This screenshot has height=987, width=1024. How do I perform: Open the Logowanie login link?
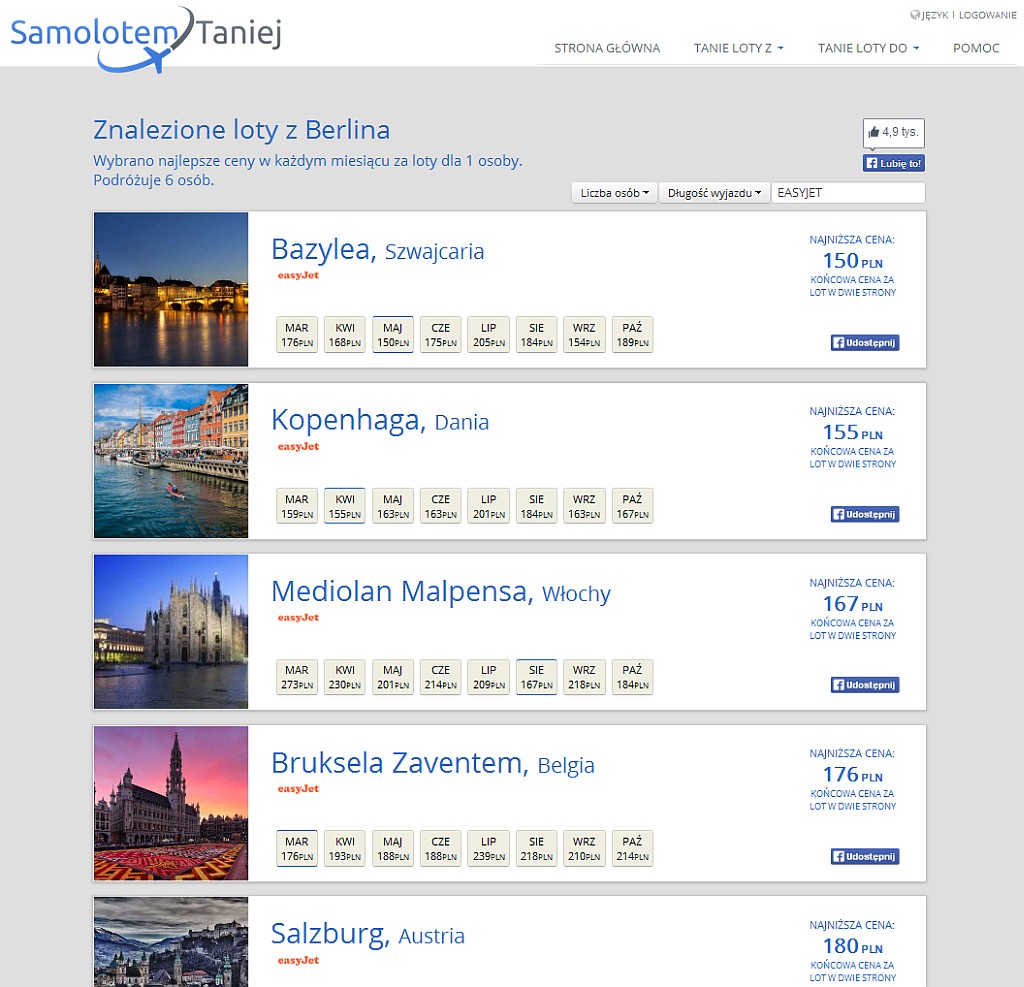click(x=987, y=15)
